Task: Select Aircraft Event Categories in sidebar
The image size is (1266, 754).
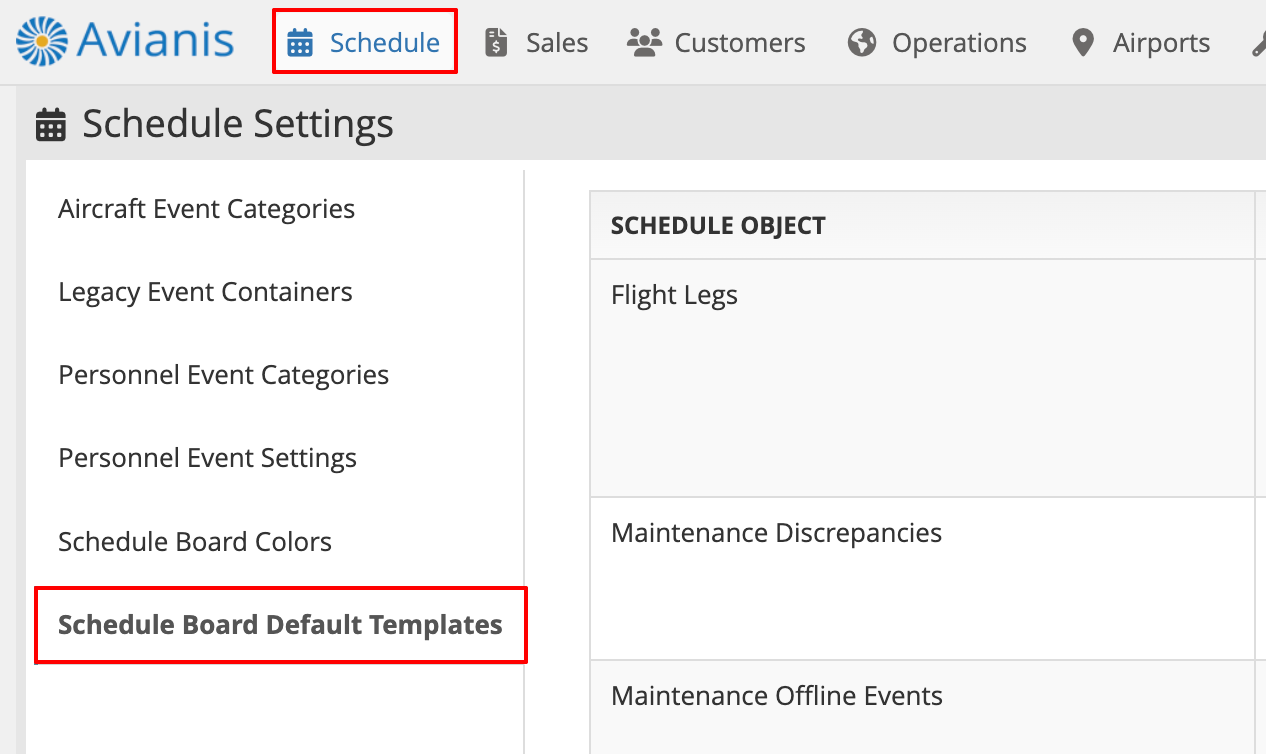Action: pos(207,209)
